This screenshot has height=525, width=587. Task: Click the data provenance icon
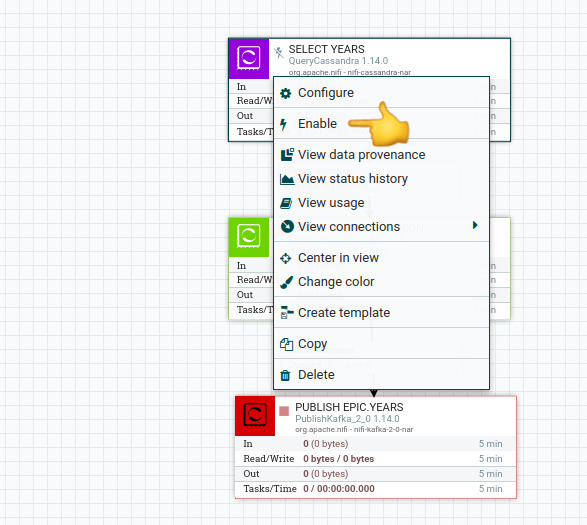(287, 155)
